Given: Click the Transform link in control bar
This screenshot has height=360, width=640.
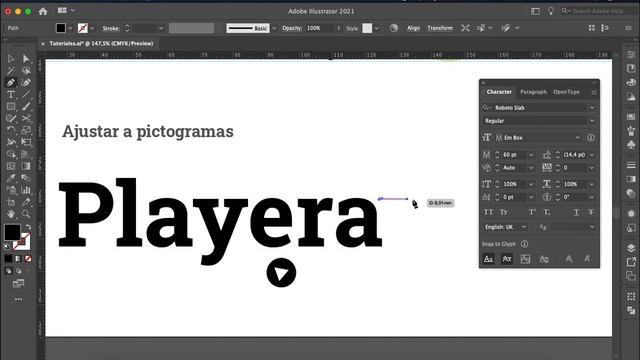Looking at the screenshot, I should 440,28.
